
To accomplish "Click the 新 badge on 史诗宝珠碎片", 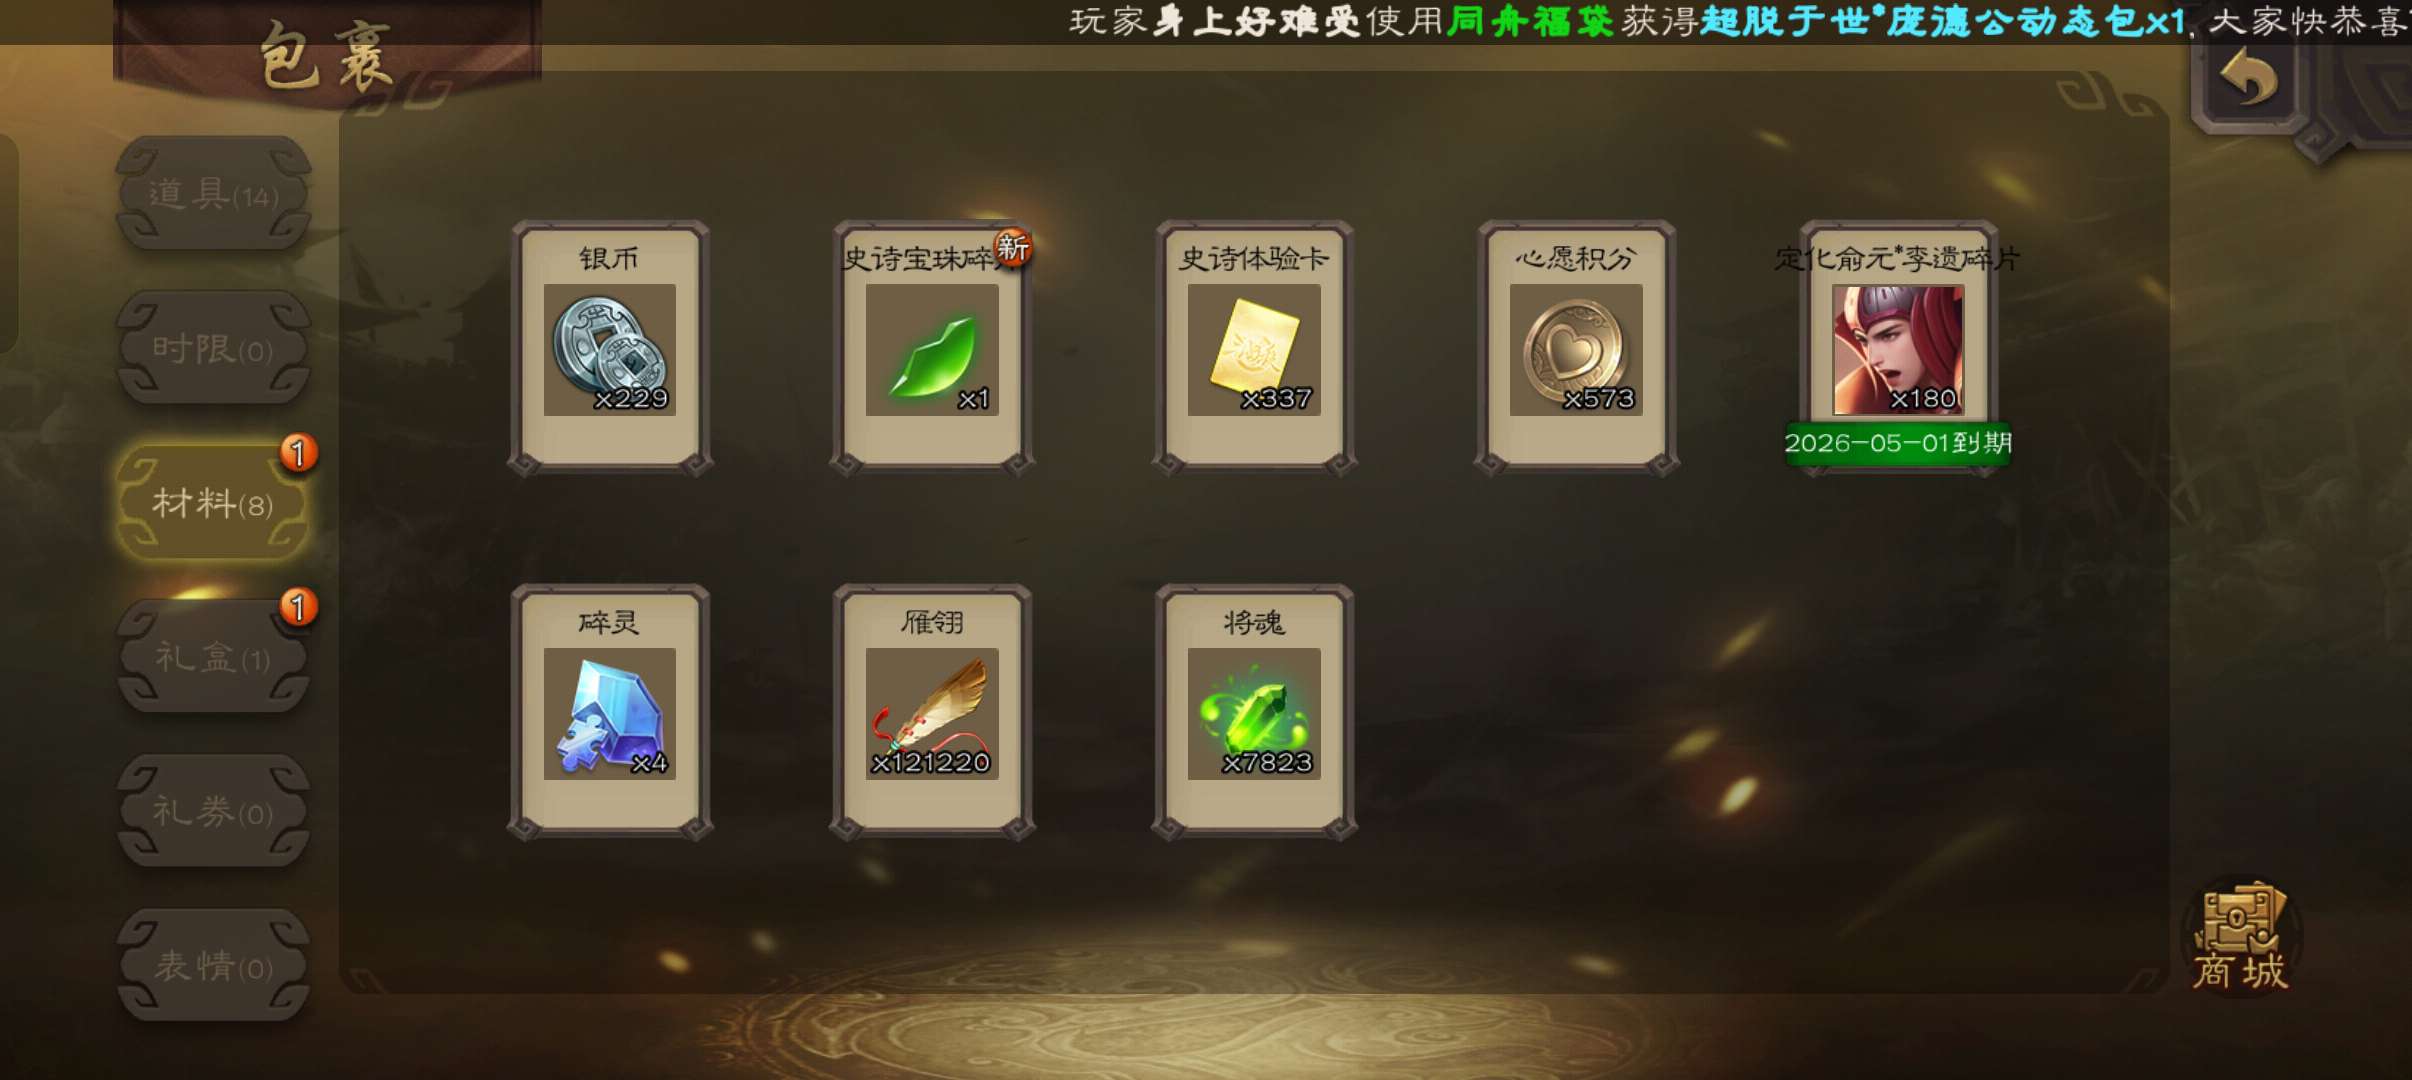I will point(1012,247).
